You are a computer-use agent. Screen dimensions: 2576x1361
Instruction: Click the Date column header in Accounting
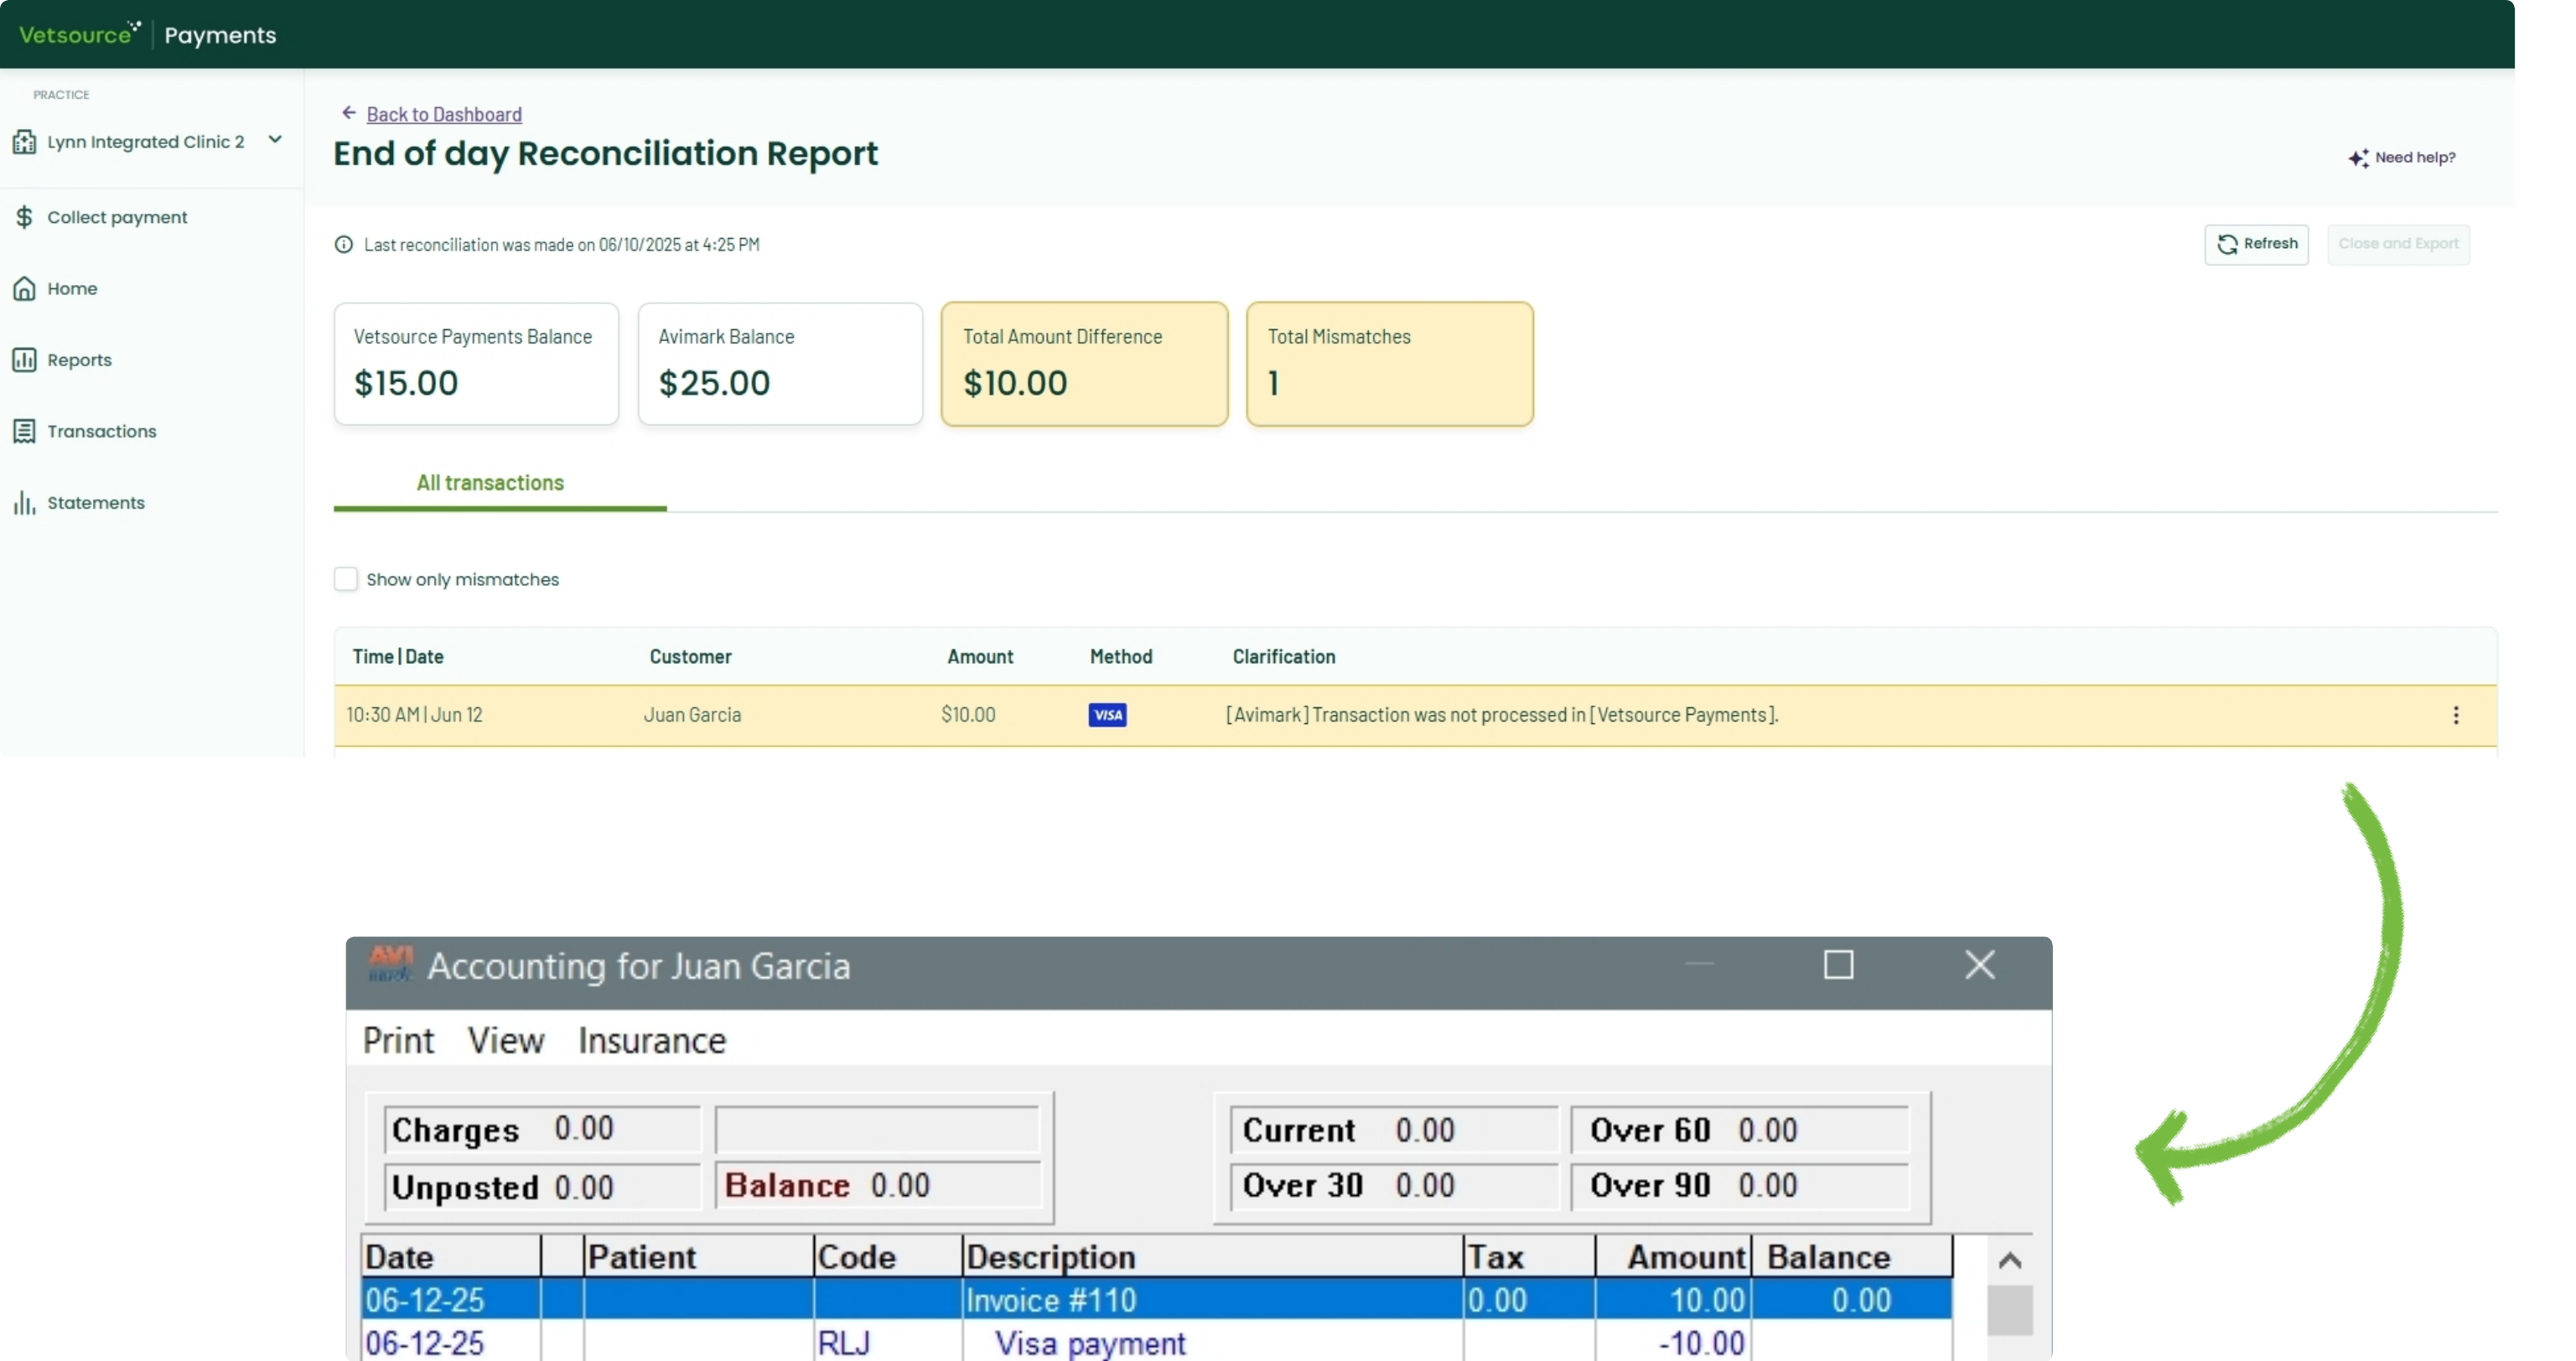point(450,1257)
